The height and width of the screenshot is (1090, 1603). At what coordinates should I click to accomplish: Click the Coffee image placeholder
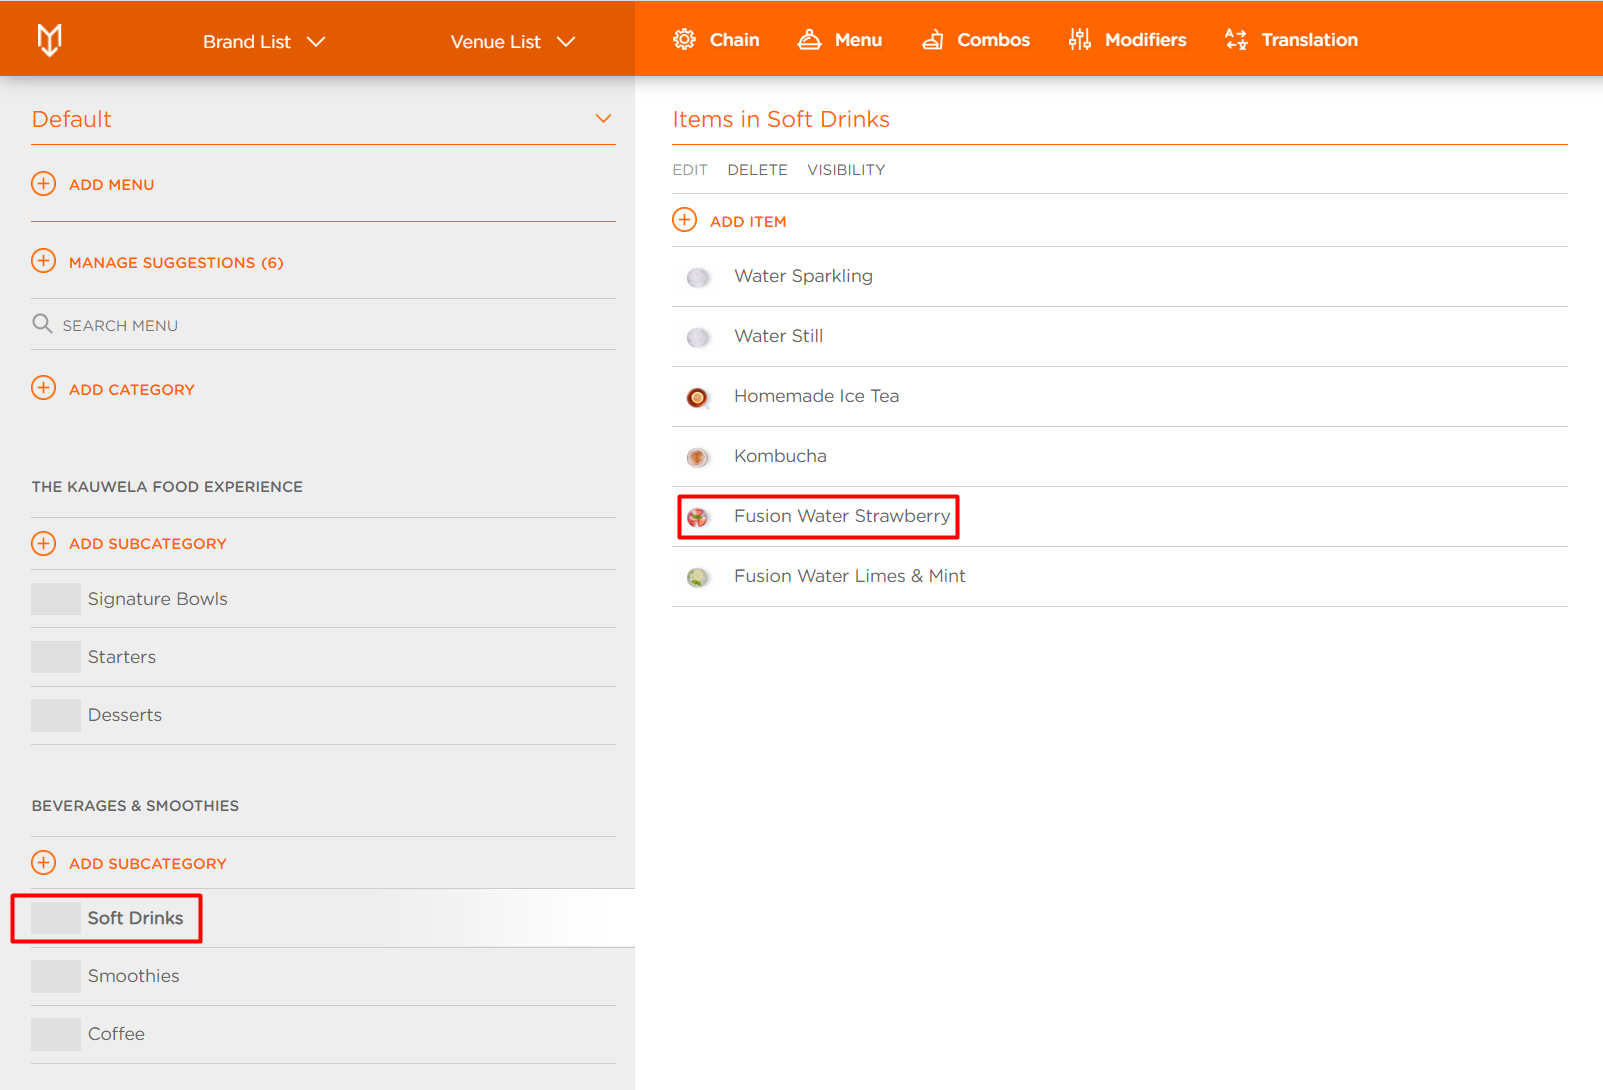click(x=56, y=1034)
